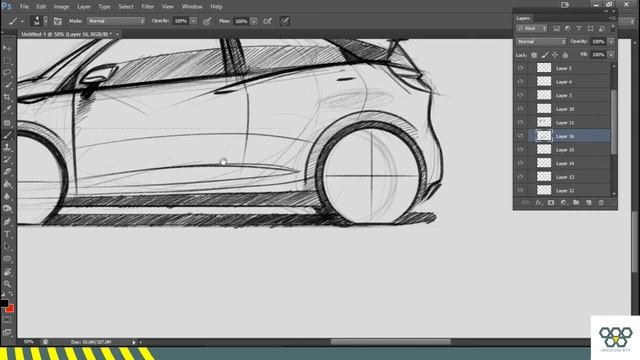Screen dimensions: 640x360
Task: Open the layer Fill slider arrow
Action: (x=611, y=55)
